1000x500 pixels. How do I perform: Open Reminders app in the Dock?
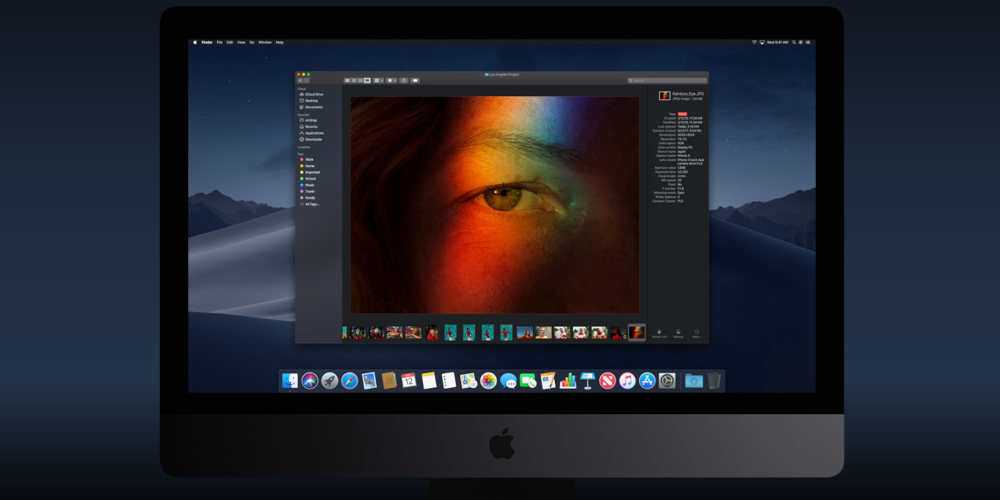(x=449, y=381)
